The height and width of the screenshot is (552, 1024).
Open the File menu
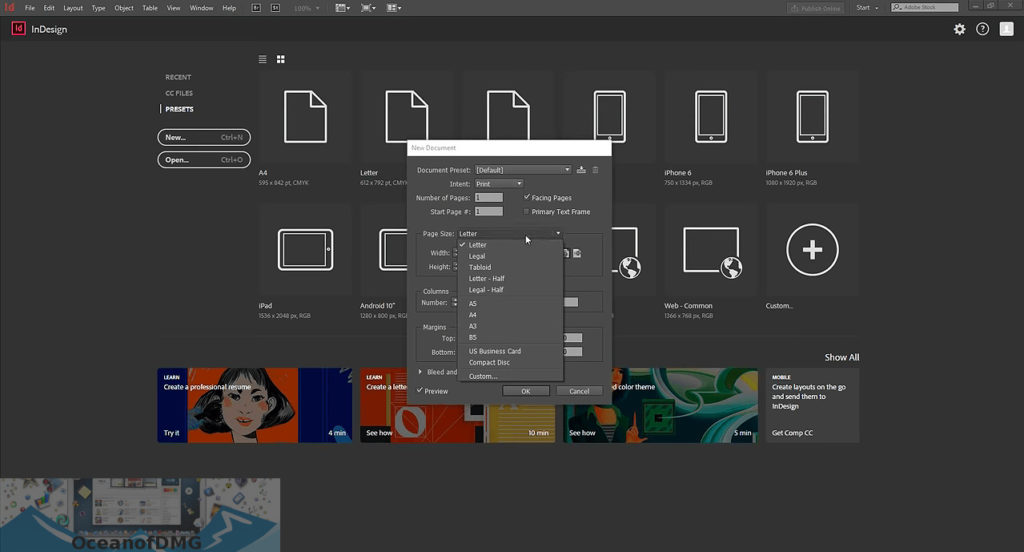[x=30, y=8]
